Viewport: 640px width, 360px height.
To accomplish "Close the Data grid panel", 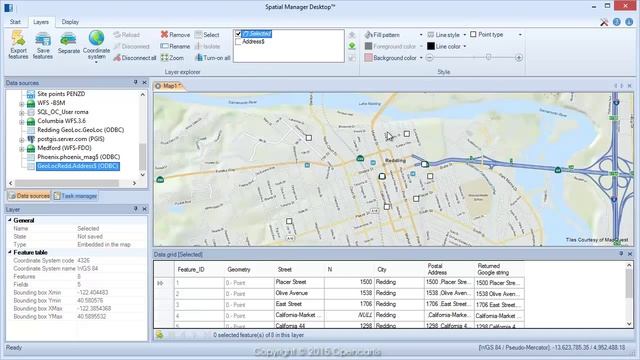I will 630,254.
